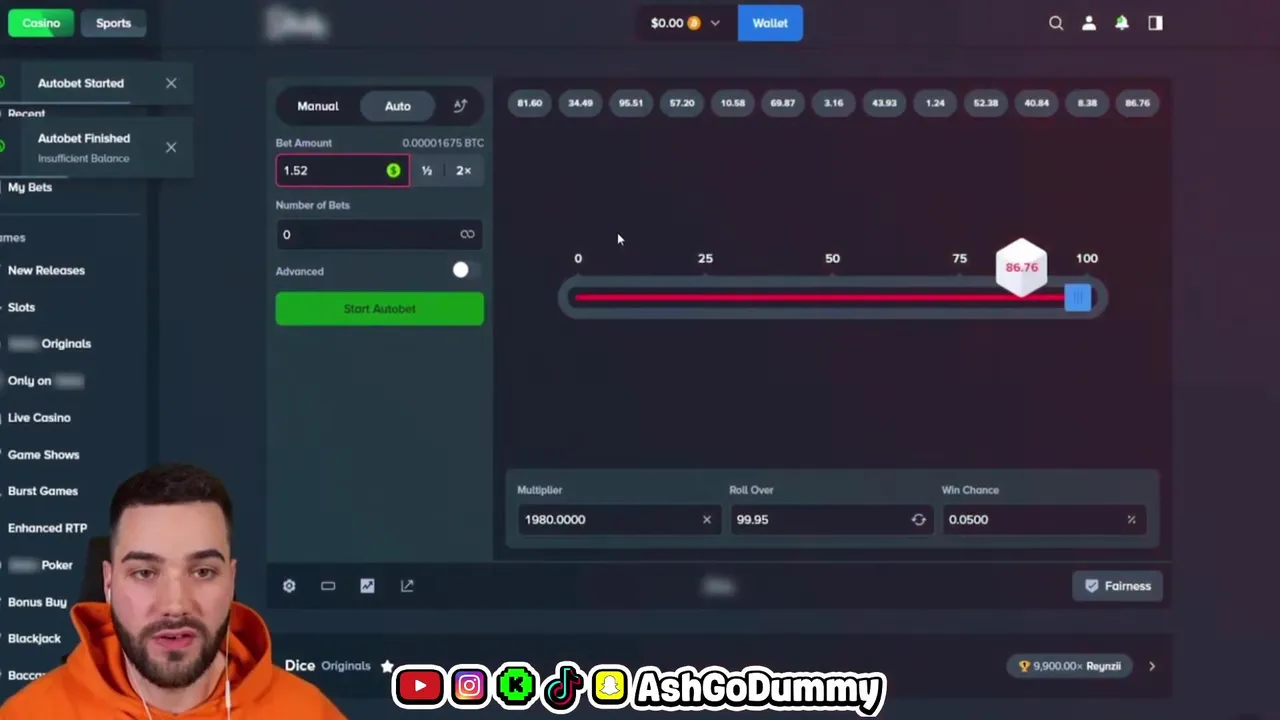The height and width of the screenshot is (720, 1280).
Task: Open game settings gear icon
Action: [289, 586]
